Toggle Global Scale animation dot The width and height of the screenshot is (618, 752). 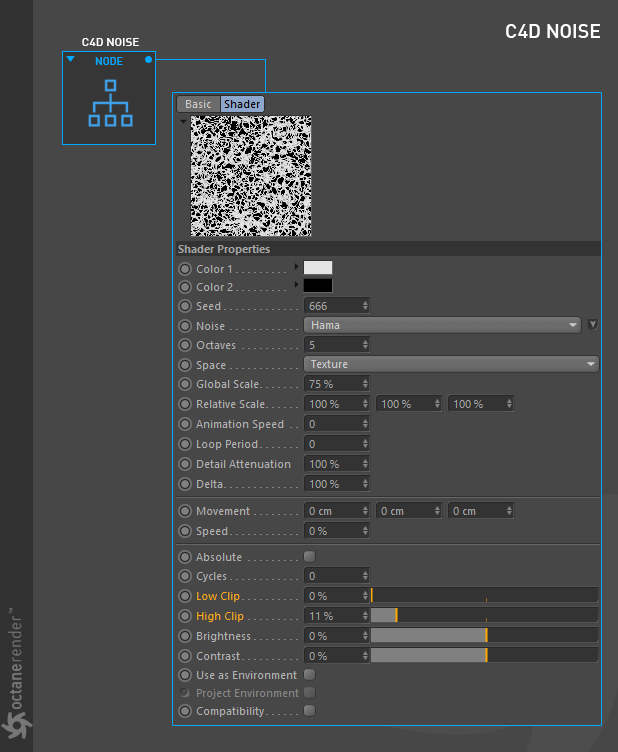pyautogui.click(x=185, y=384)
